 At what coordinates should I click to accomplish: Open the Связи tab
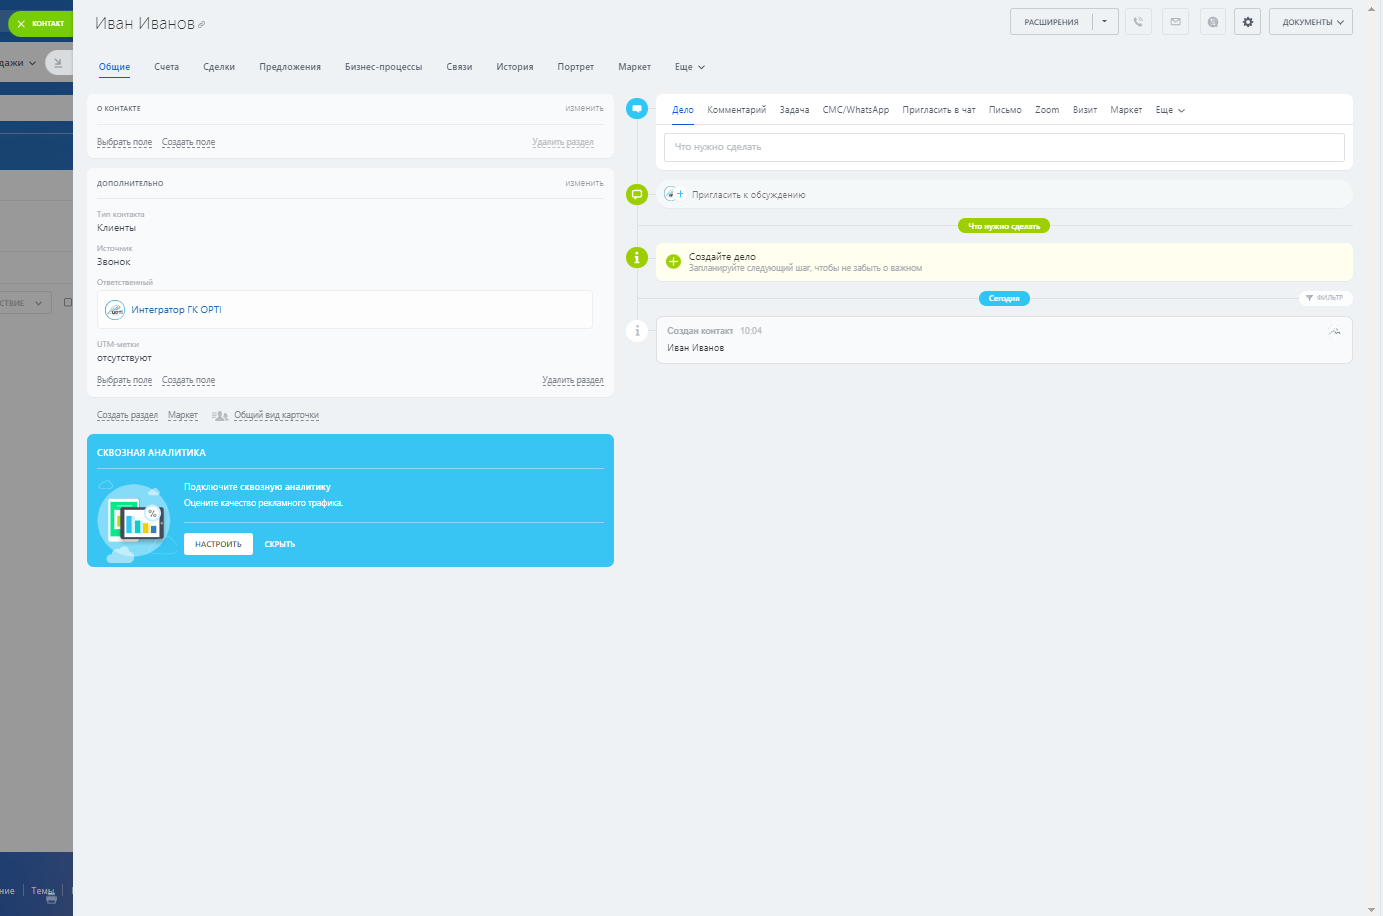(x=459, y=67)
